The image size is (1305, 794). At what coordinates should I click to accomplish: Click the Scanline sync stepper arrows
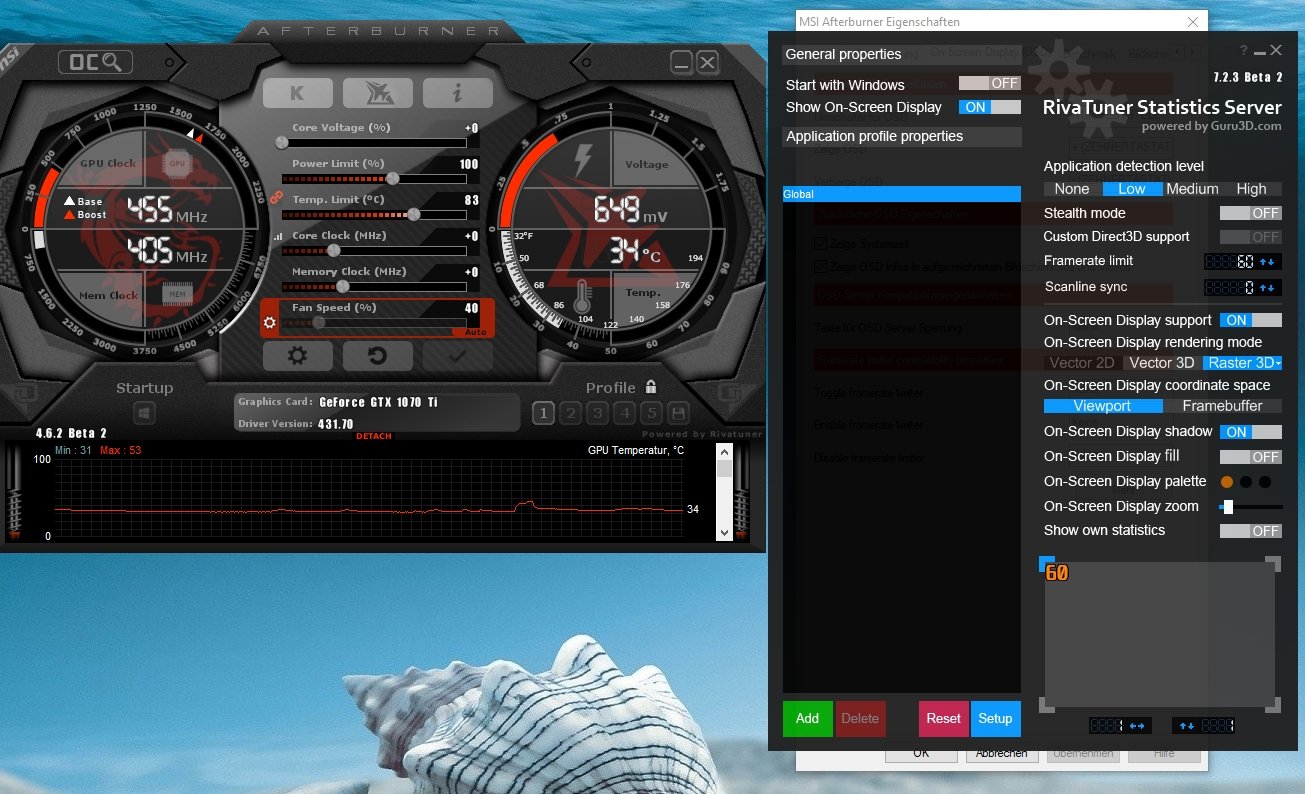[1268, 288]
